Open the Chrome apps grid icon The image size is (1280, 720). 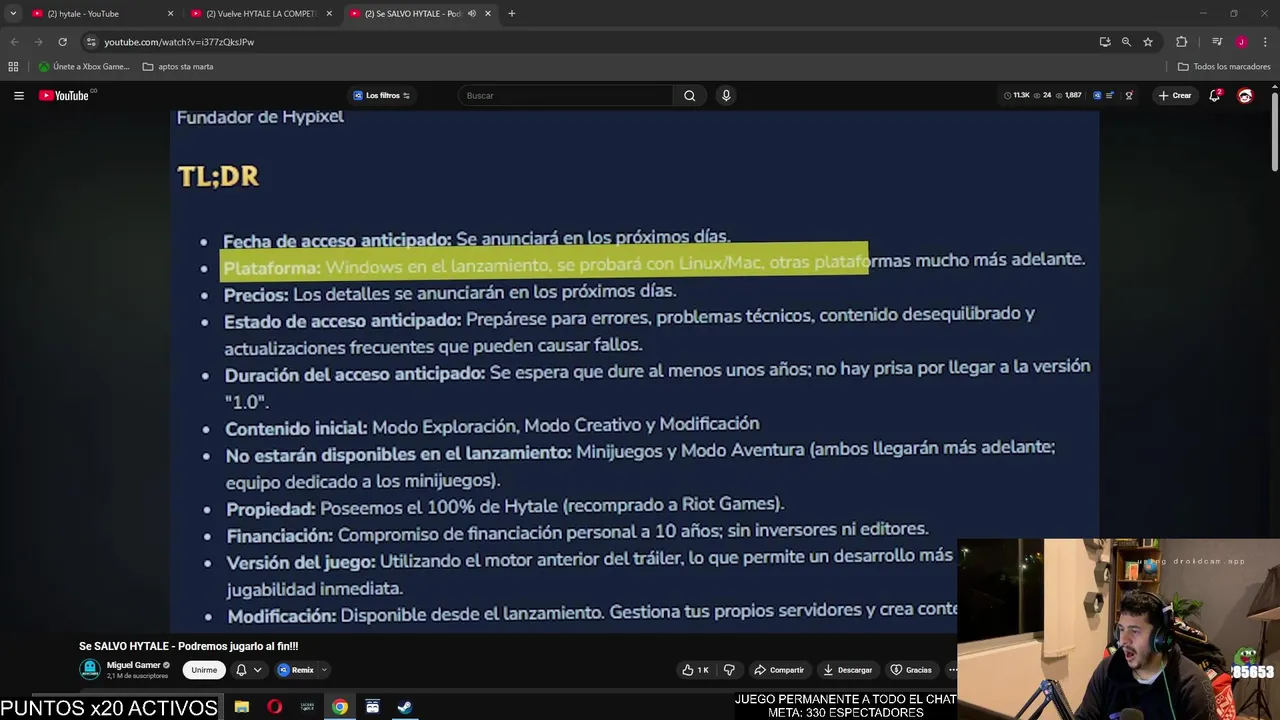point(13,66)
